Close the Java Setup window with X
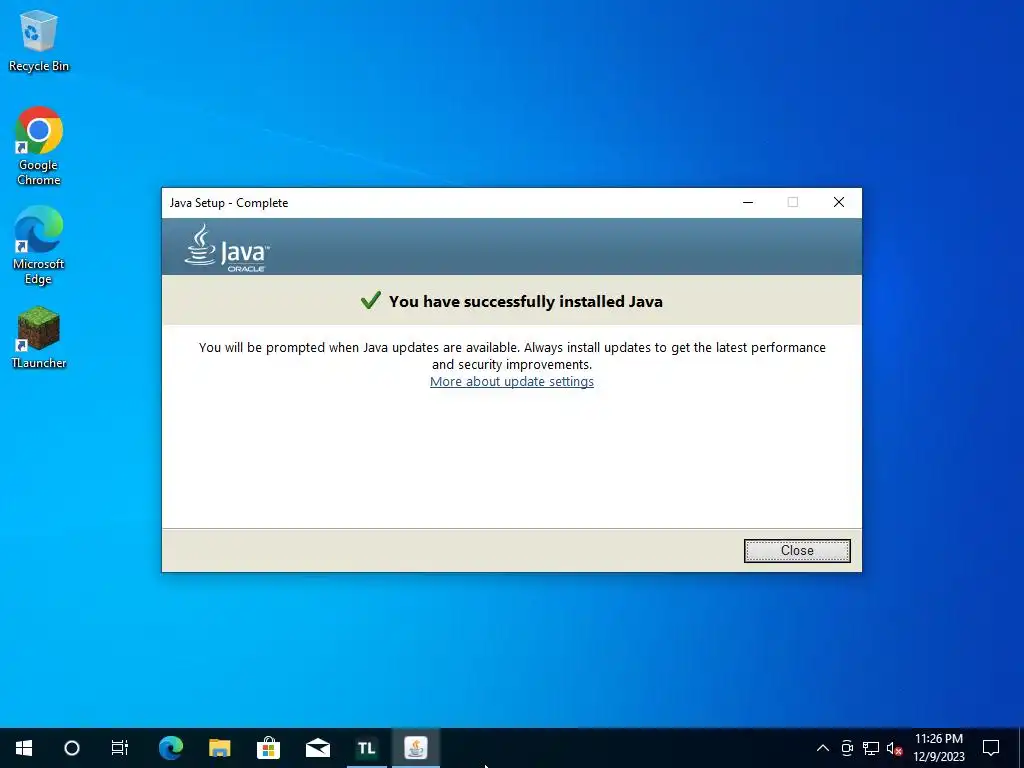This screenshot has width=1024, height=768. [839, 202]
